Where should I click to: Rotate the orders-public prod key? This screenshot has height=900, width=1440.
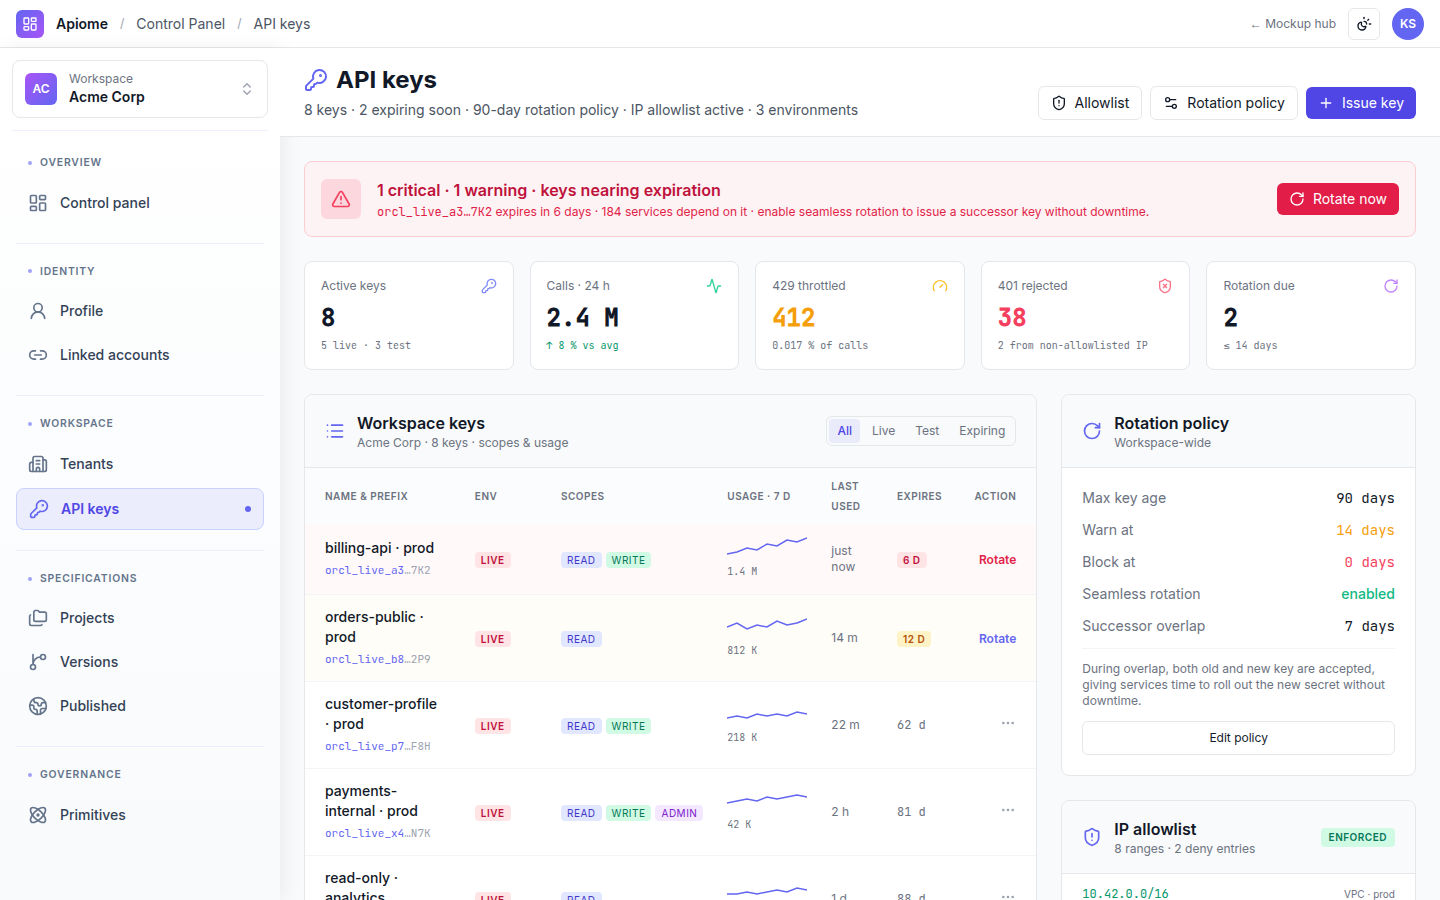pos(997,639)
